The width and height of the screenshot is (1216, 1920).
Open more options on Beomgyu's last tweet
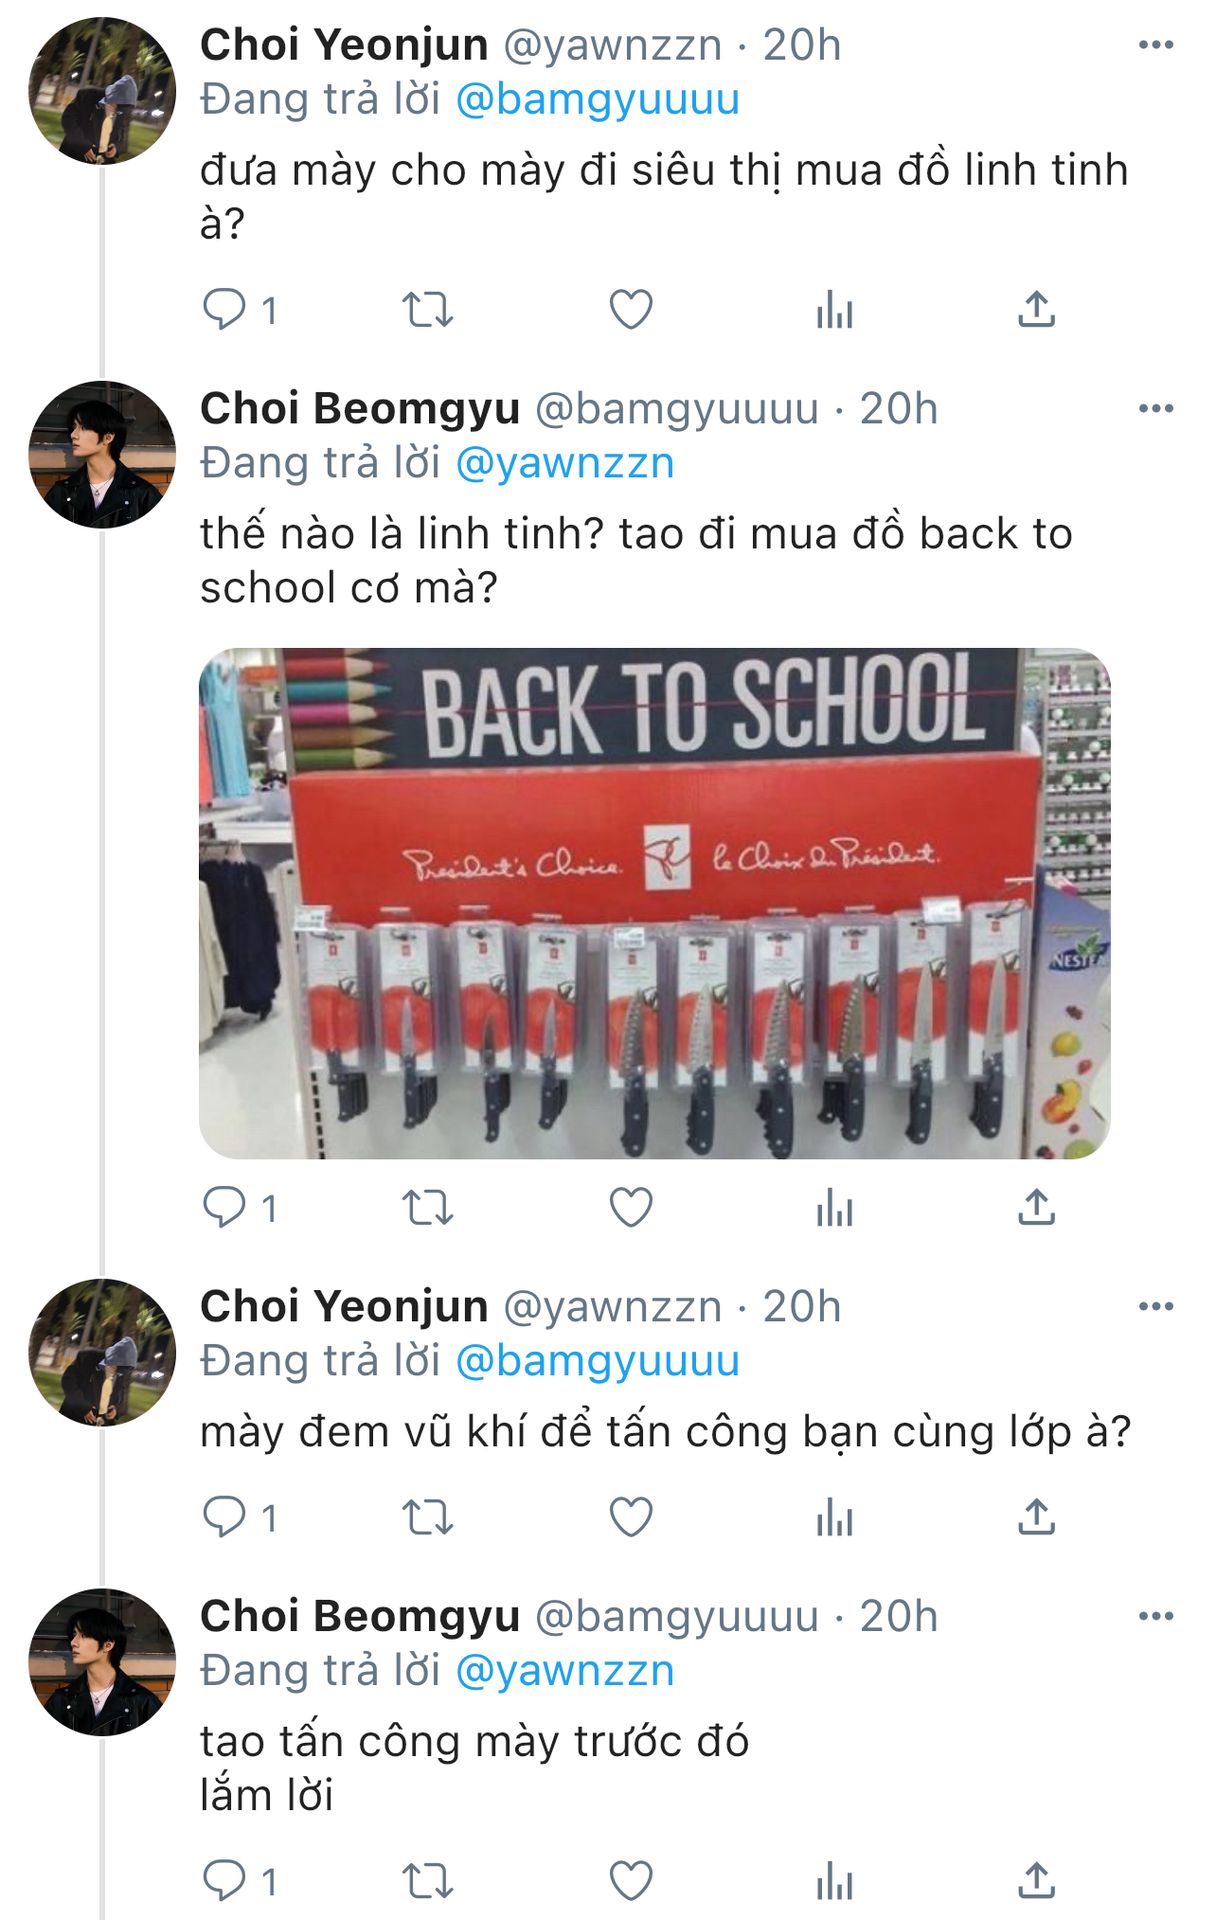(1156, 1616)
